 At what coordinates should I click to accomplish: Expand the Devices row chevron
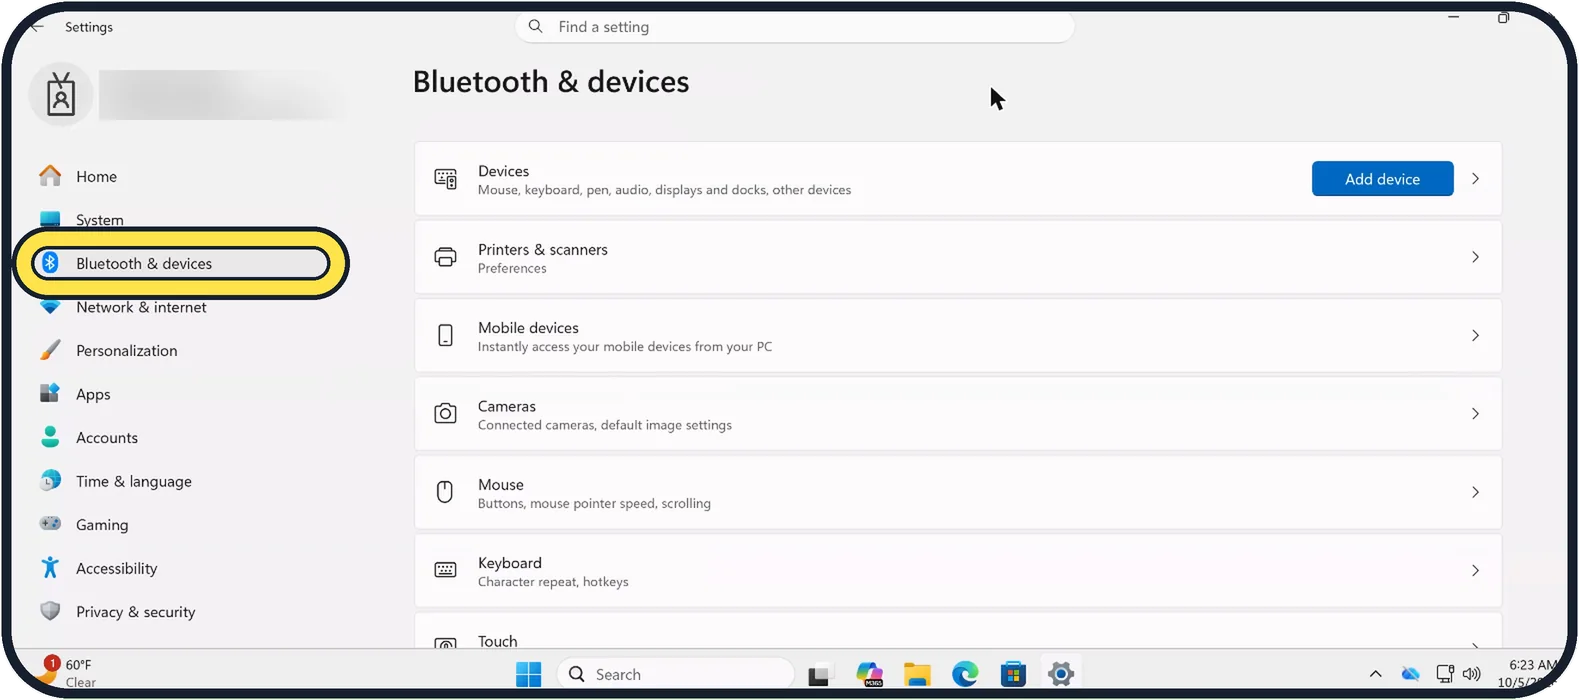(x=1476, y=179)
